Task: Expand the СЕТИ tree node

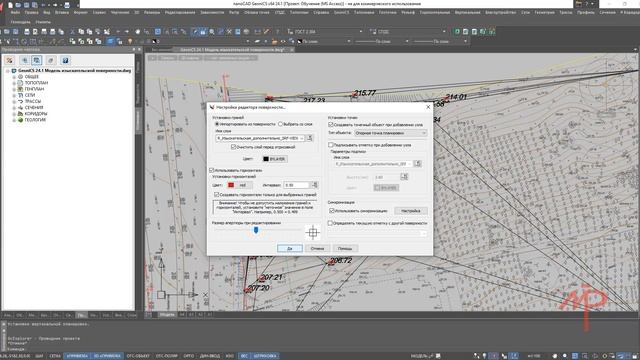Action: (x=14, y=95)
